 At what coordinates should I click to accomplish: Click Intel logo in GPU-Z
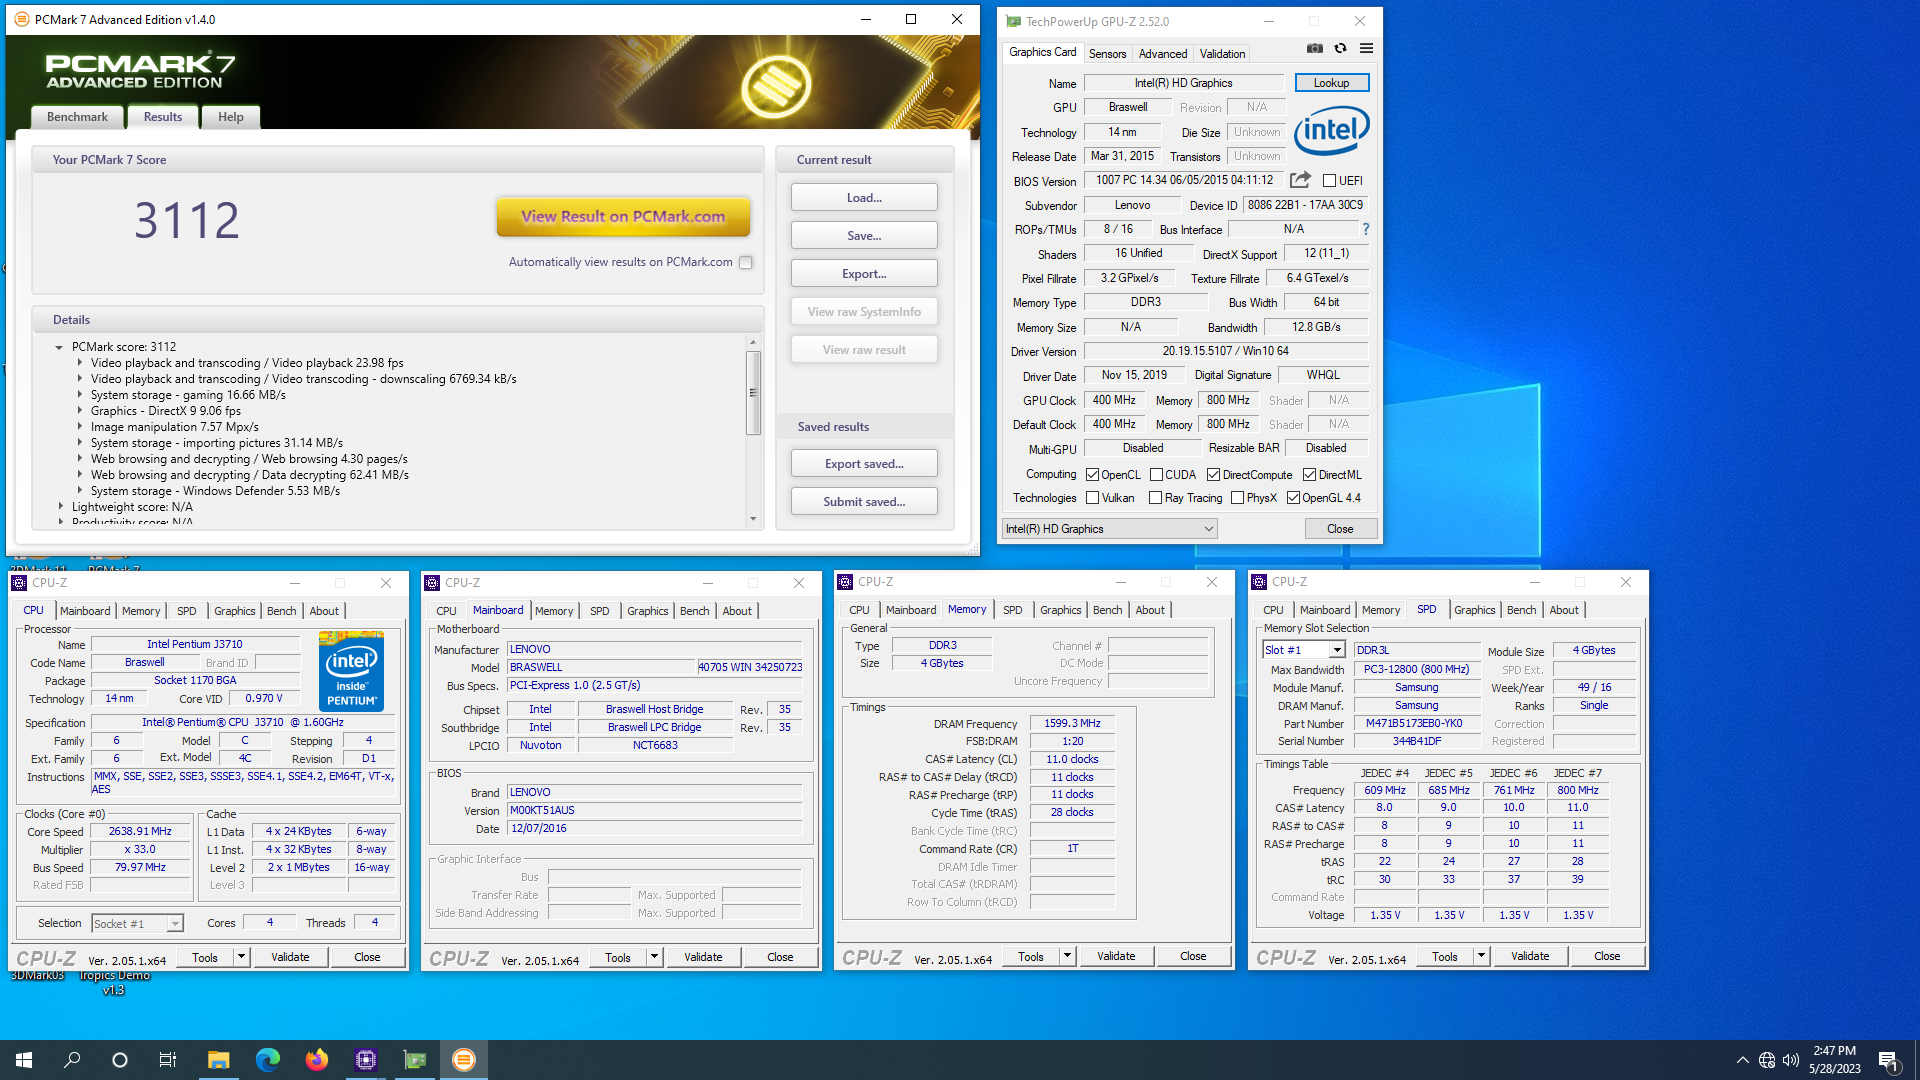(x=1332, y=132)
